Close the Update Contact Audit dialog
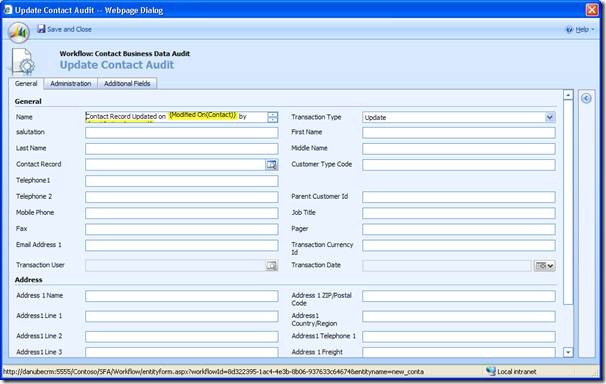606x384 pixels. (592, 10)
